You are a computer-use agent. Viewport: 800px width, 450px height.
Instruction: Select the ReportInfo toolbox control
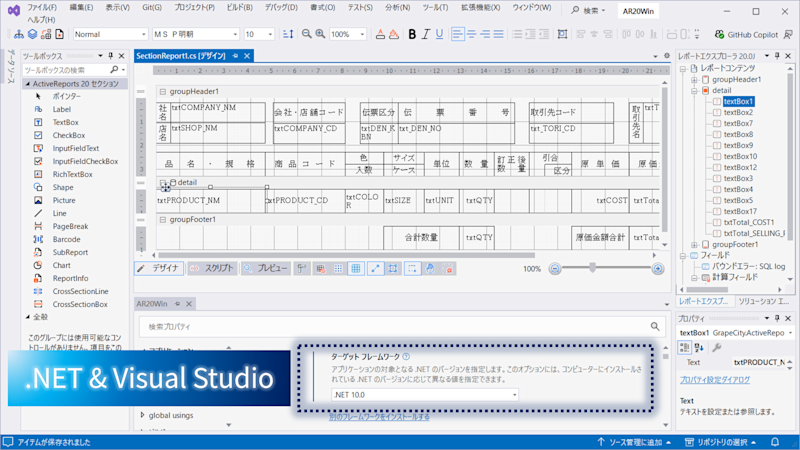pos(70,278)
